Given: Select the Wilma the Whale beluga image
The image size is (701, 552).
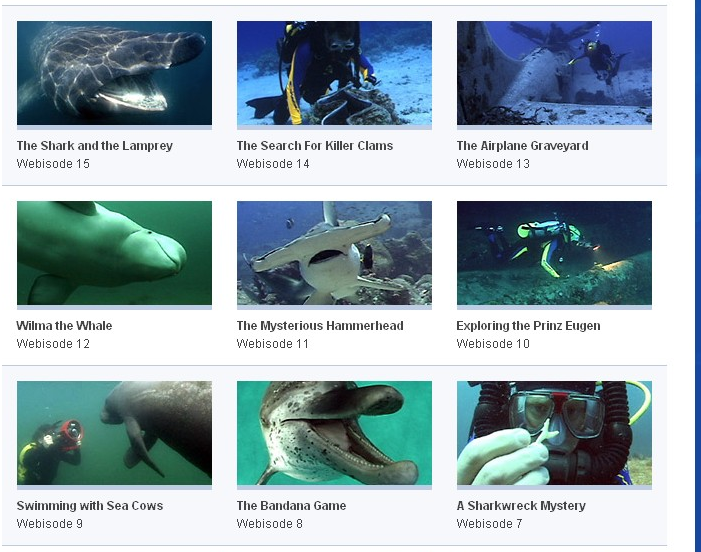Looking at the screenshot, I should coord(114,253).
